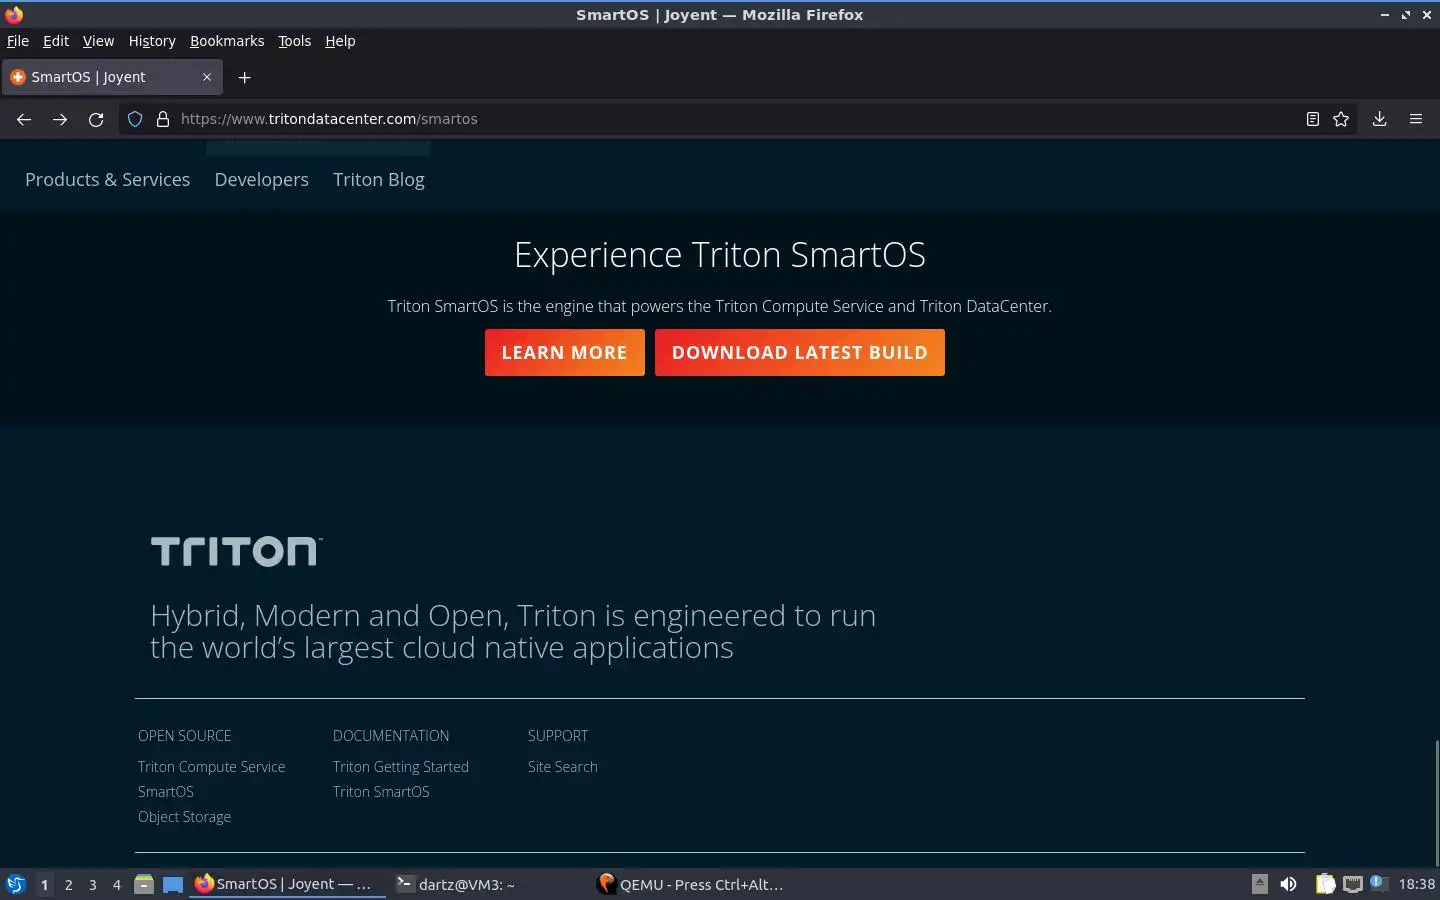Click the page vertical scrollbar thumb

(x=1436, y=804)
